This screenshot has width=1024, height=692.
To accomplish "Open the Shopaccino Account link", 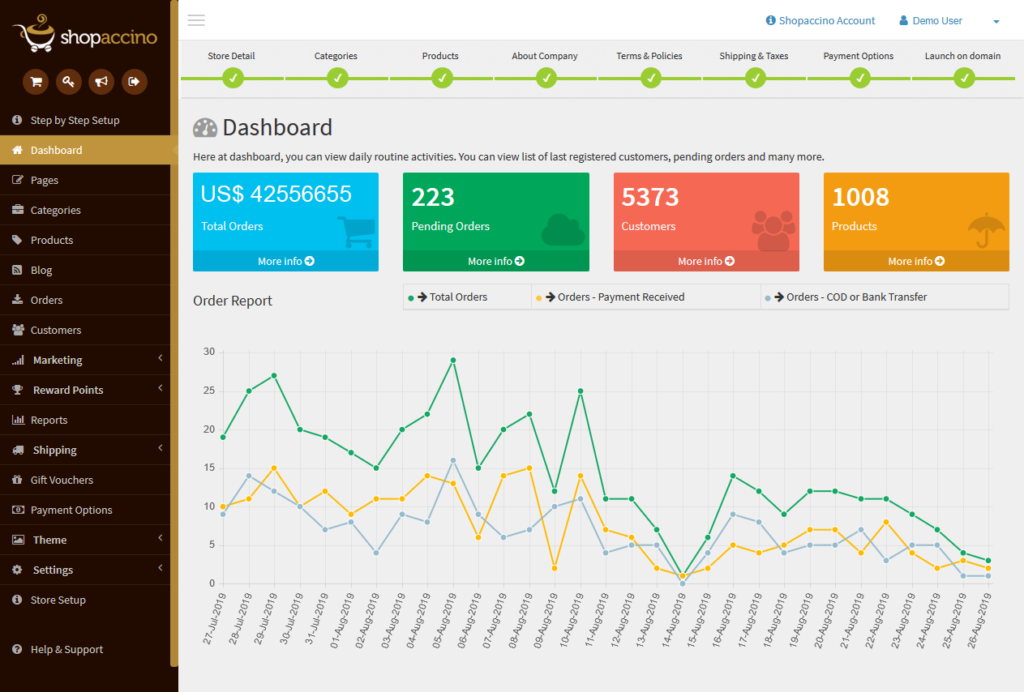I will coord(820,21).
